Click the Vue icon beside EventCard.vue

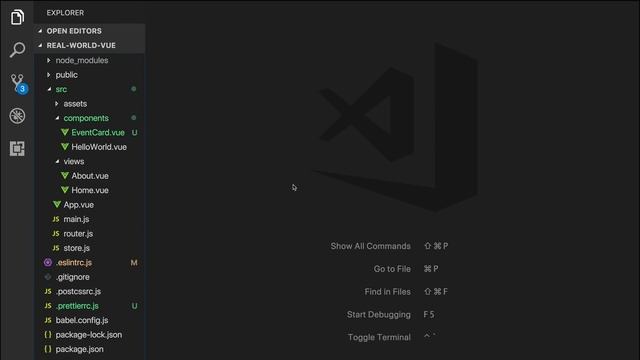pos(64,132)
